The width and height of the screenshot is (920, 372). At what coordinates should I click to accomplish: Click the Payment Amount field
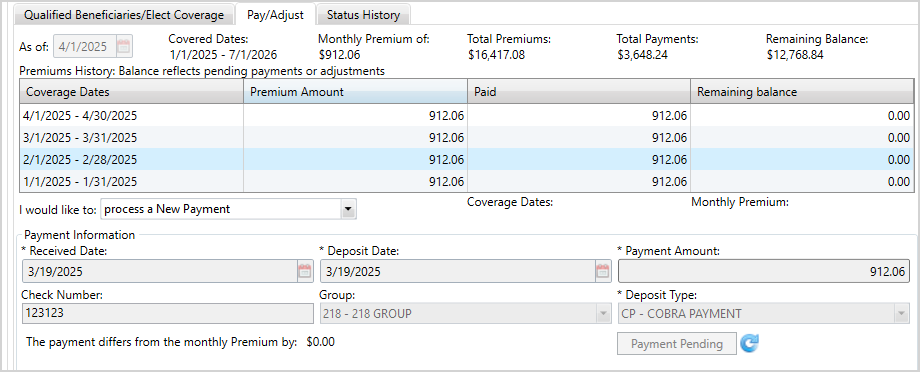tap(764, 271)
